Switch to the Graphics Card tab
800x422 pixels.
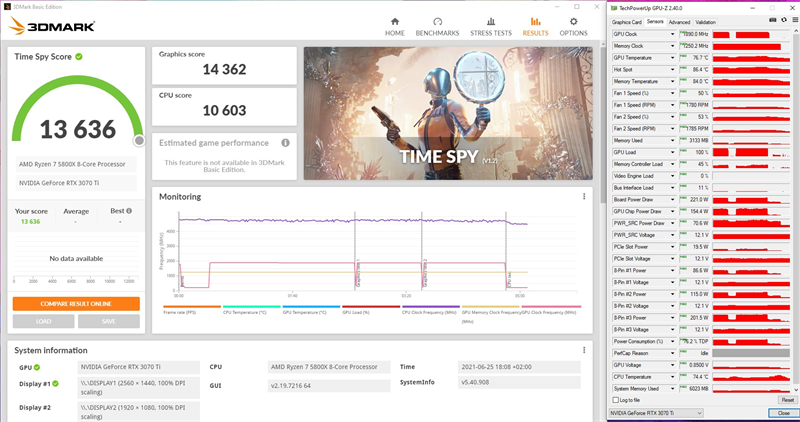[x=627, y=21]
